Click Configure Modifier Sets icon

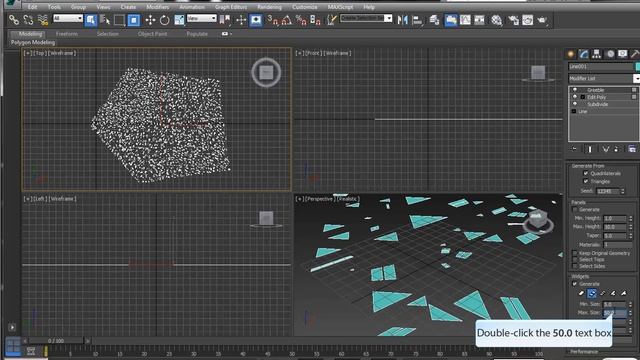click(x=632, y=149)
